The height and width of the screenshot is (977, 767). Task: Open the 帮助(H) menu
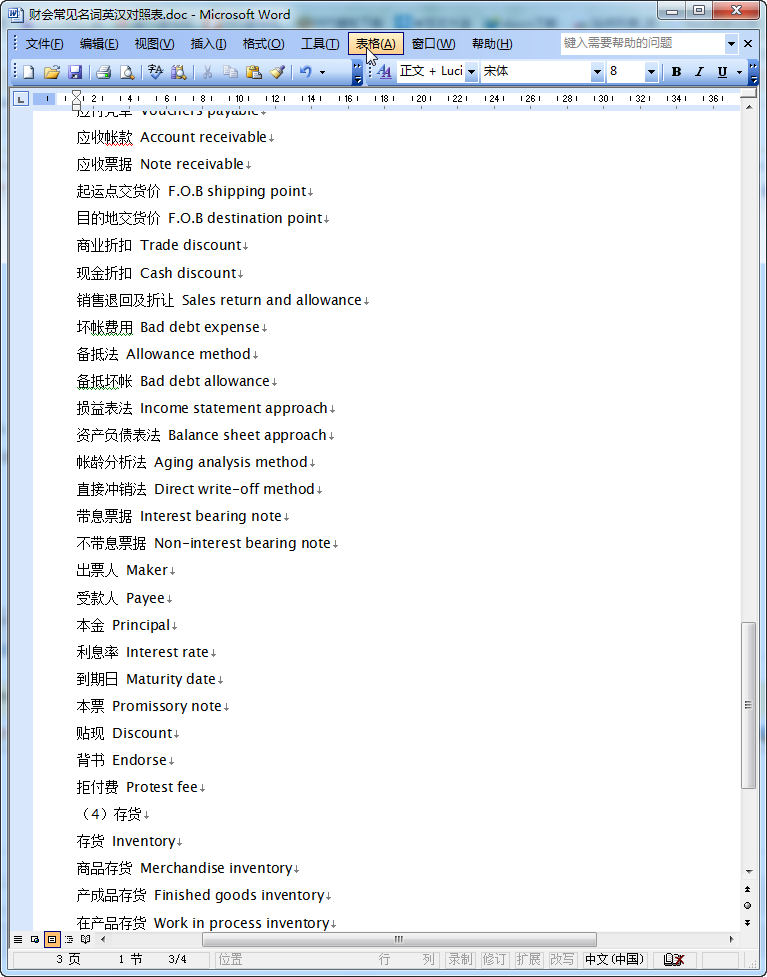point(492,44)
